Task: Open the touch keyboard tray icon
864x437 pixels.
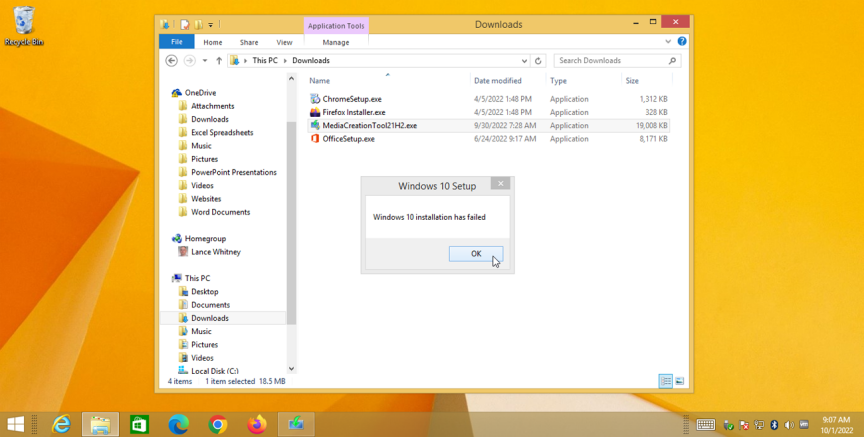Action: (x=706, y=424)
